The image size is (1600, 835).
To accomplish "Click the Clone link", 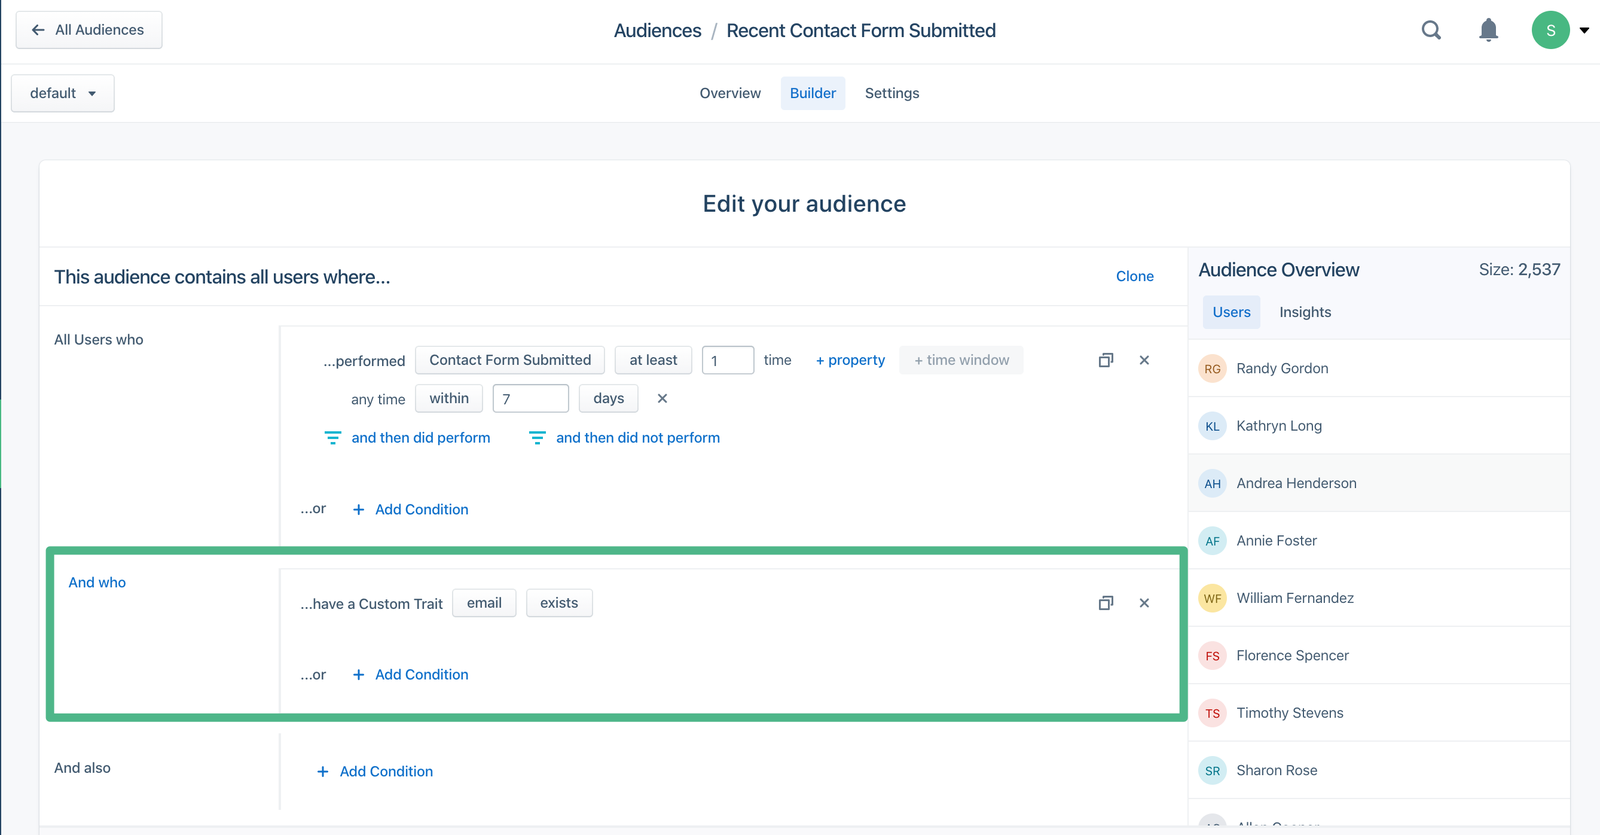I will pos(1134,276).
